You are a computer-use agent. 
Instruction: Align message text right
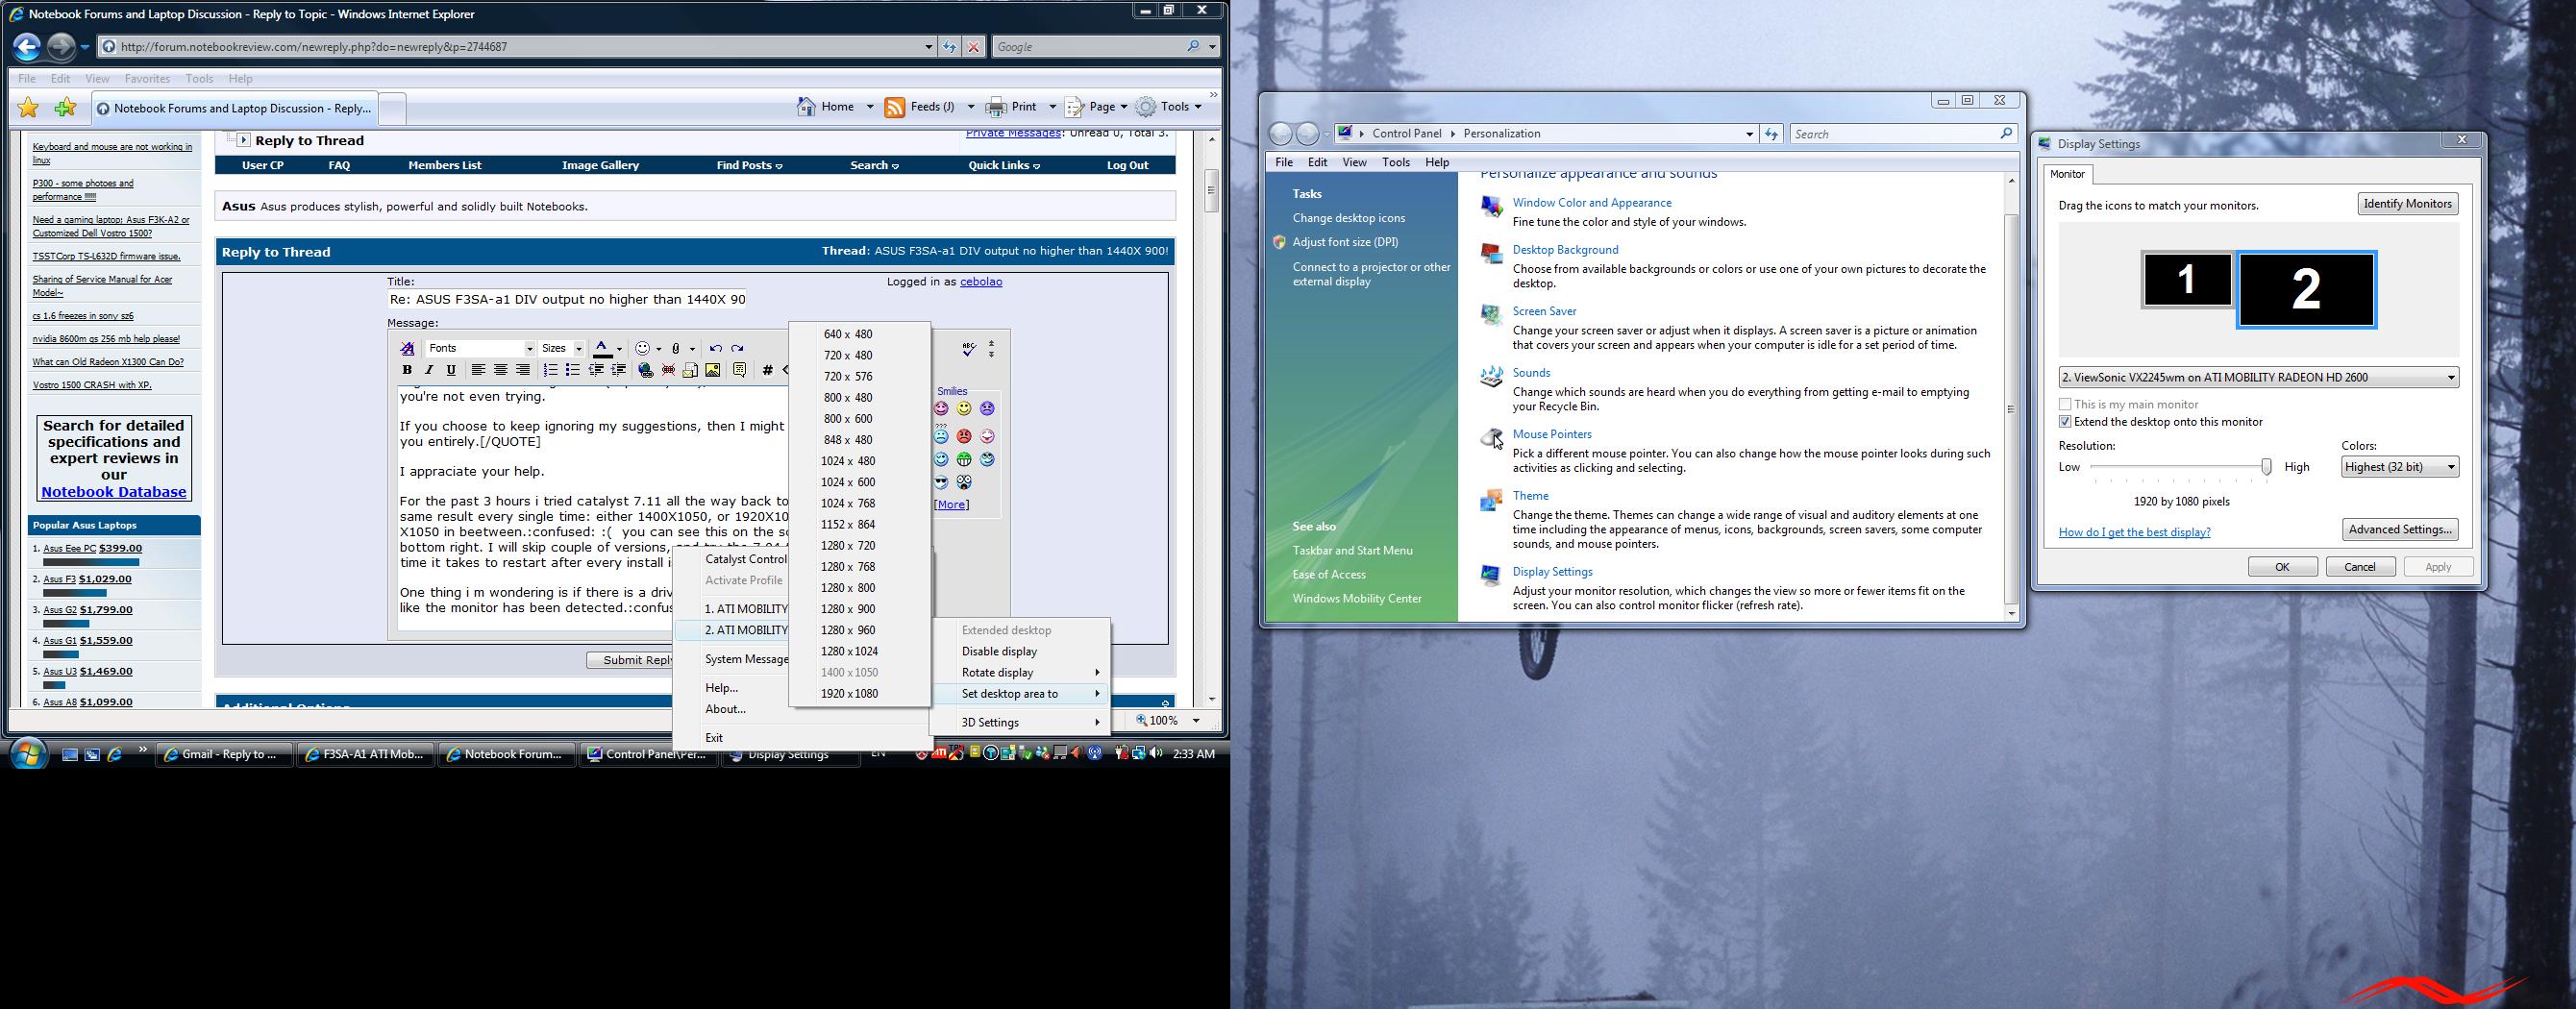pyautogui.click(x=522, y=370)
